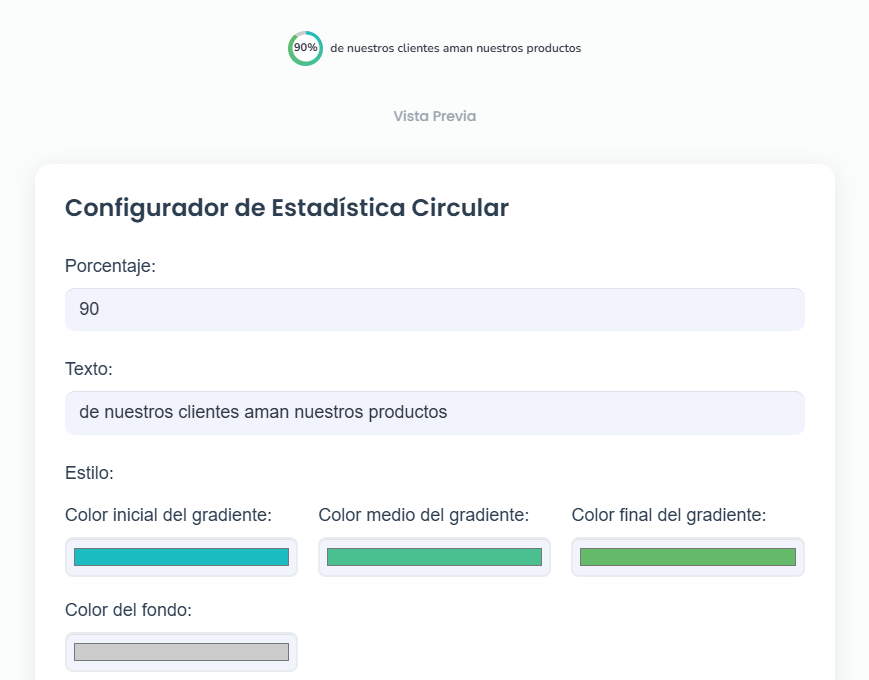Click the text 'de nuestros clientes aman nuestros productos'

click(x=455, y=47)
